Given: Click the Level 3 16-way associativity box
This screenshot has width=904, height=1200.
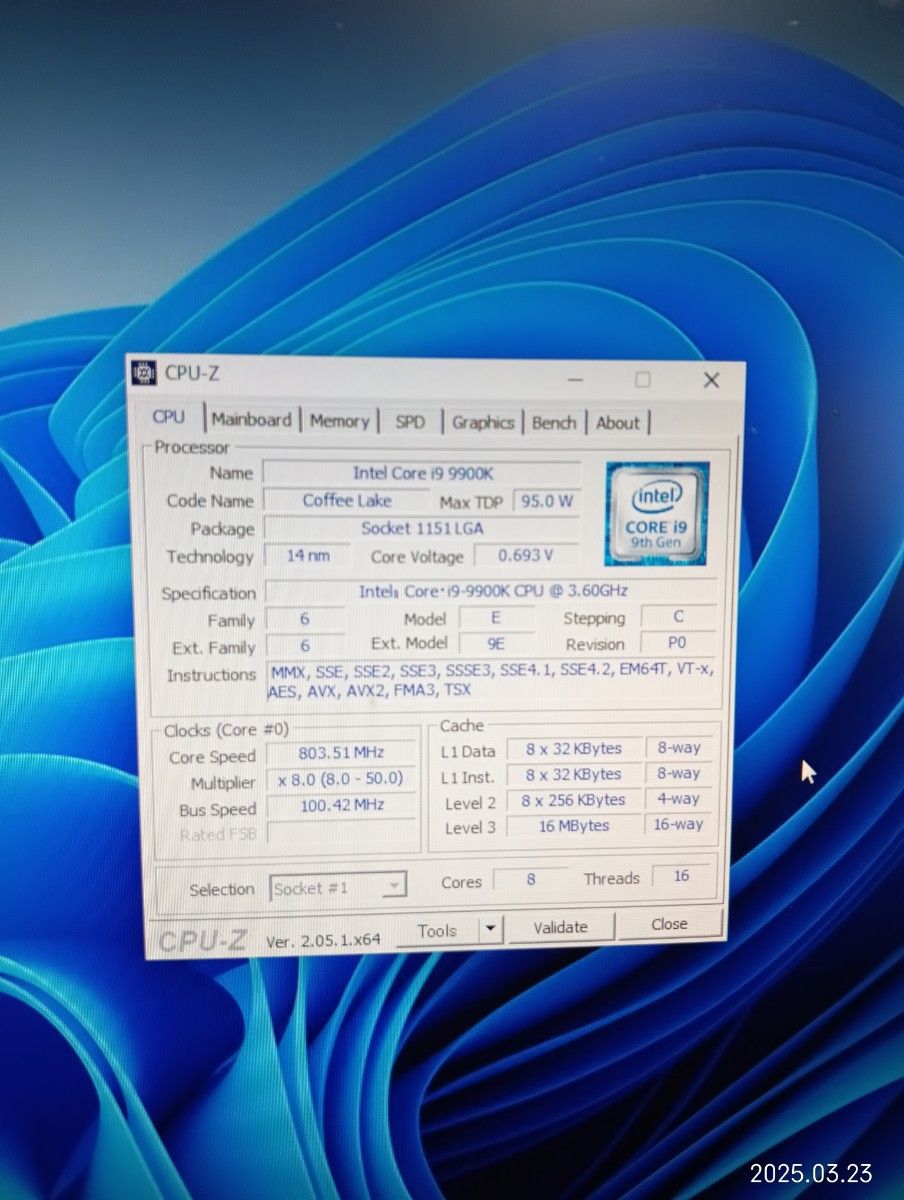Looking at the screenshot, I should pyautogui.click(x=679, y=824).
